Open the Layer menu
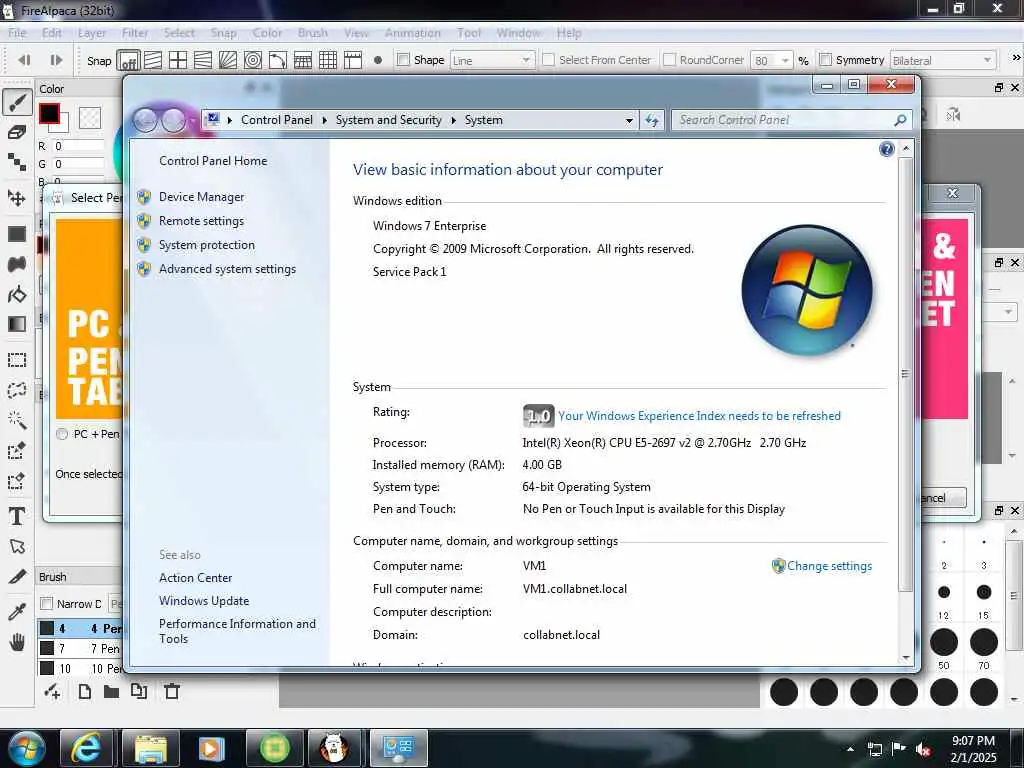The width and height of the screenshot is (1024, 768). click(91, 33)
